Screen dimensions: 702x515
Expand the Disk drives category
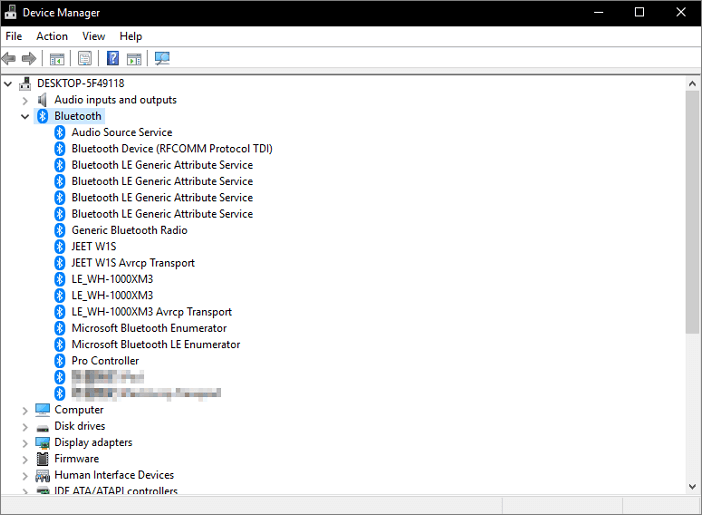25,426
